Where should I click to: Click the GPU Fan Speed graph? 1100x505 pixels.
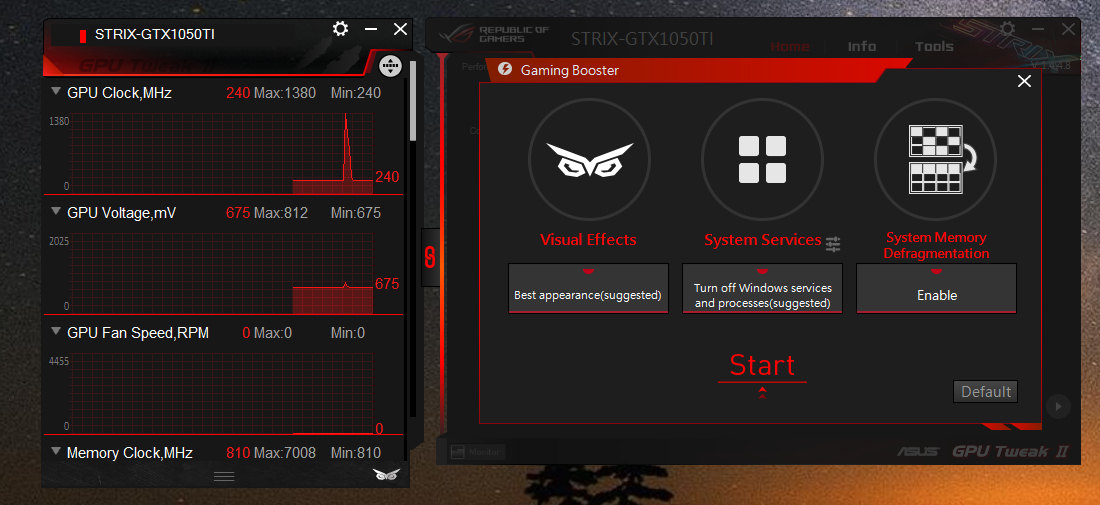point(222,391)
